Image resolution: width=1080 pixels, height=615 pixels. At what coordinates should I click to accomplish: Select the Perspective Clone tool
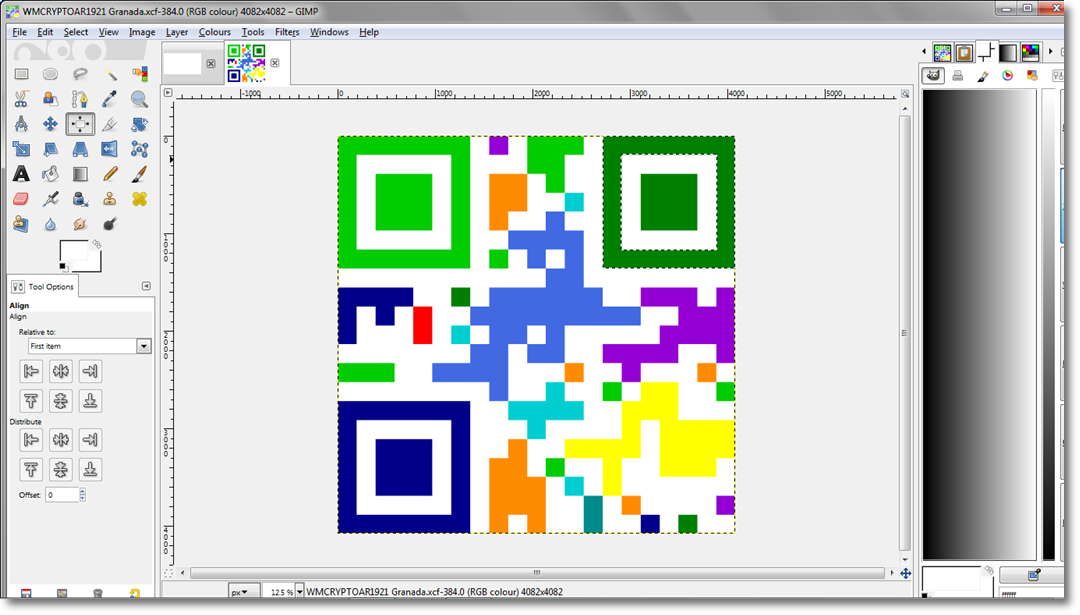click(21, 224)
